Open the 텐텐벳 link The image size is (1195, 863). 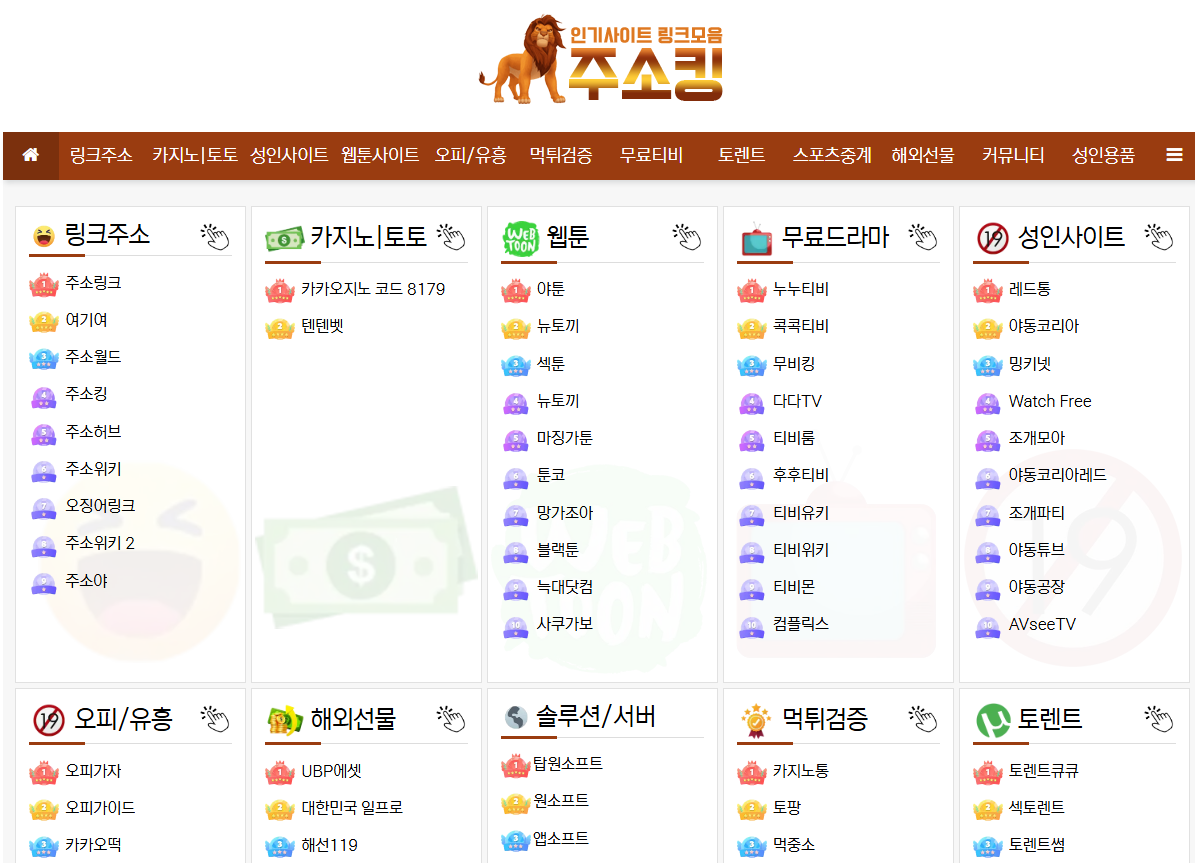coord(322,326)
